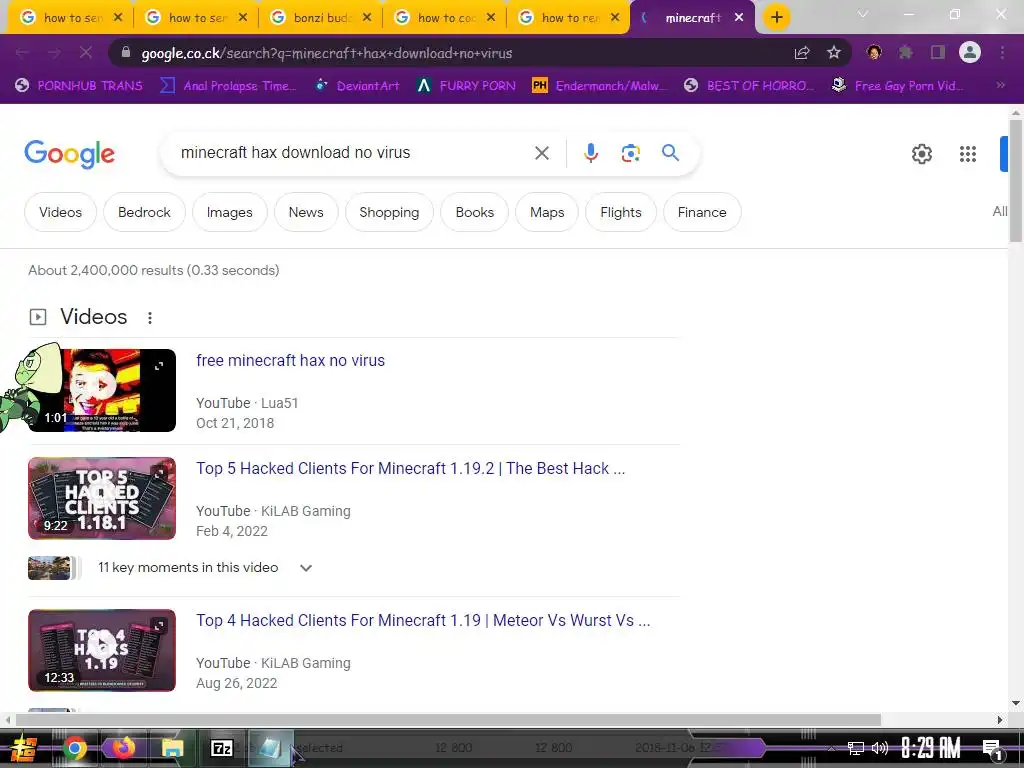The width and height of the screenshot is (1024, 768).
Task: Filter results by Images
Action: 229,212
